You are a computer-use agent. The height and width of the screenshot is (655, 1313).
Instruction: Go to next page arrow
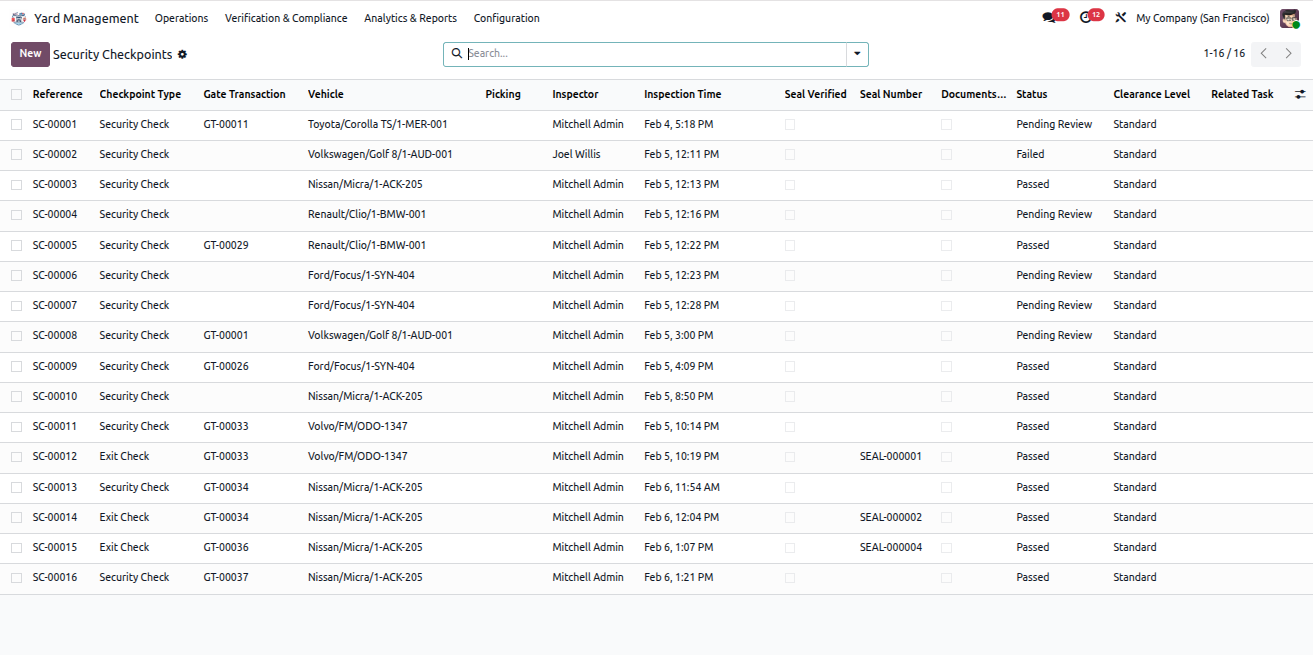[x=1288, y=54]
